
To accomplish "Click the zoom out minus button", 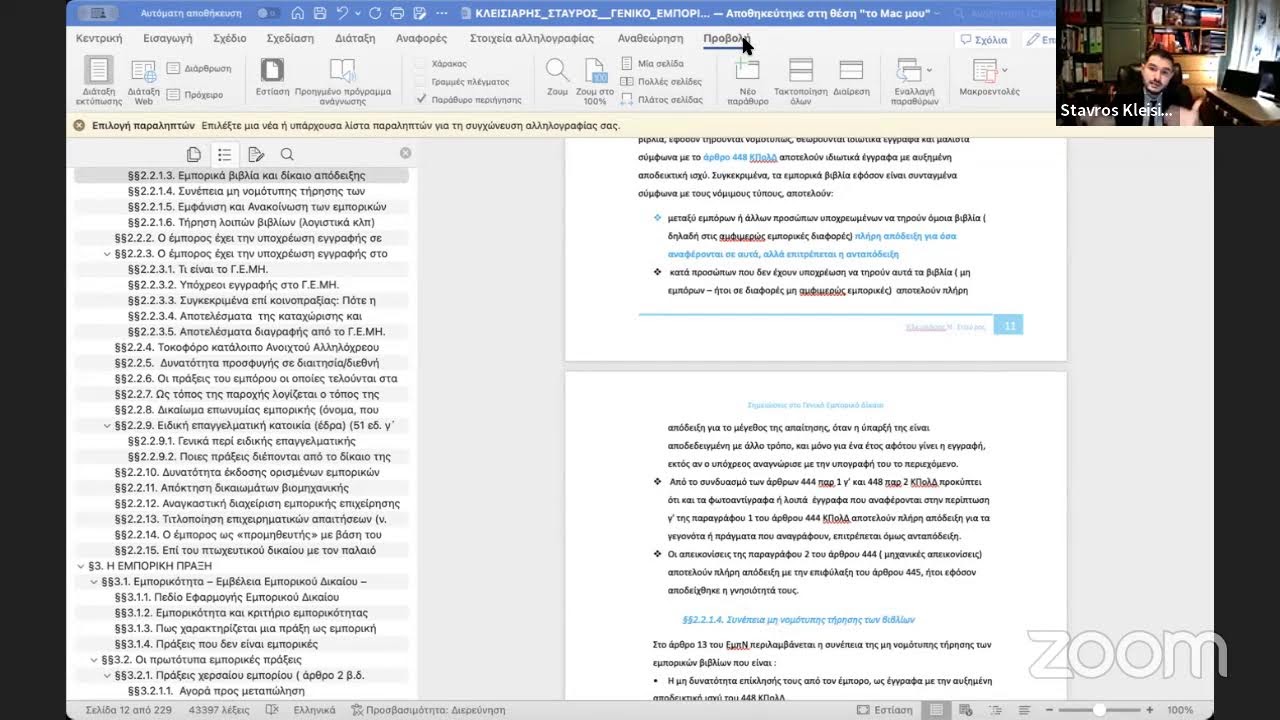I will click(1048, 710).
